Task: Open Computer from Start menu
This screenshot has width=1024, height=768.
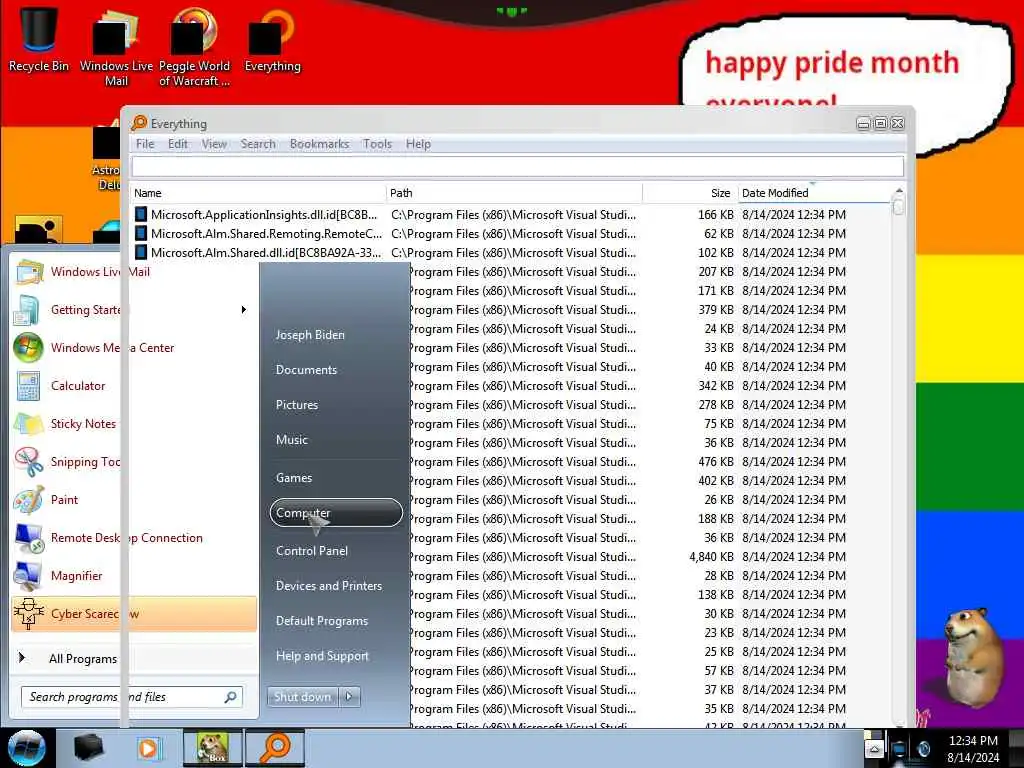Action: tap(336, 513)
